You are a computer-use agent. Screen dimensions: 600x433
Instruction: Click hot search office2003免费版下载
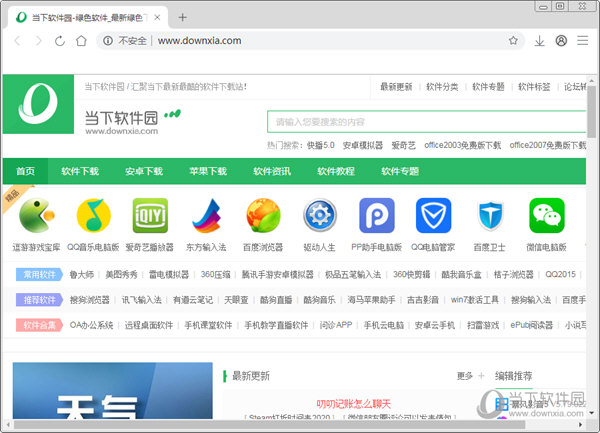point(462,145)
